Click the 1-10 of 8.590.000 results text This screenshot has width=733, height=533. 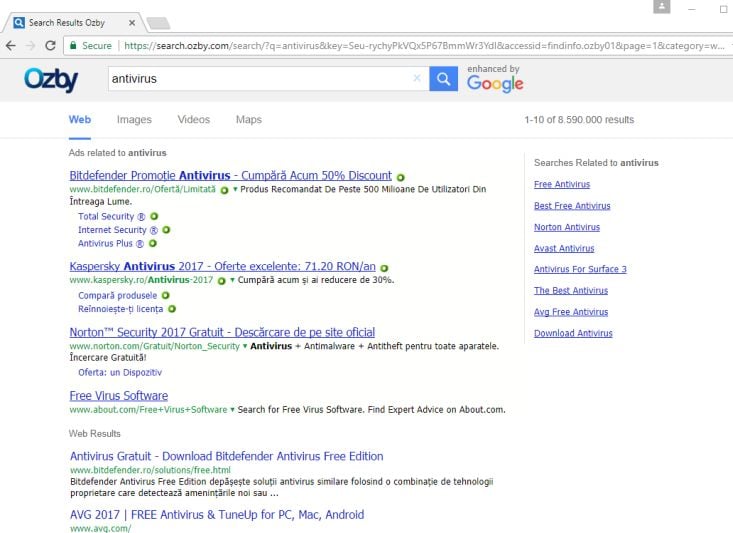[579, 120]
